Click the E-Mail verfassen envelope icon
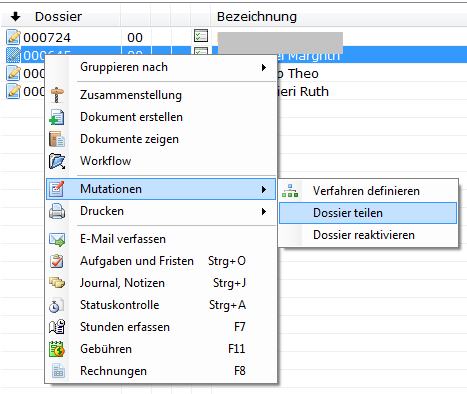 pos(57,239)
